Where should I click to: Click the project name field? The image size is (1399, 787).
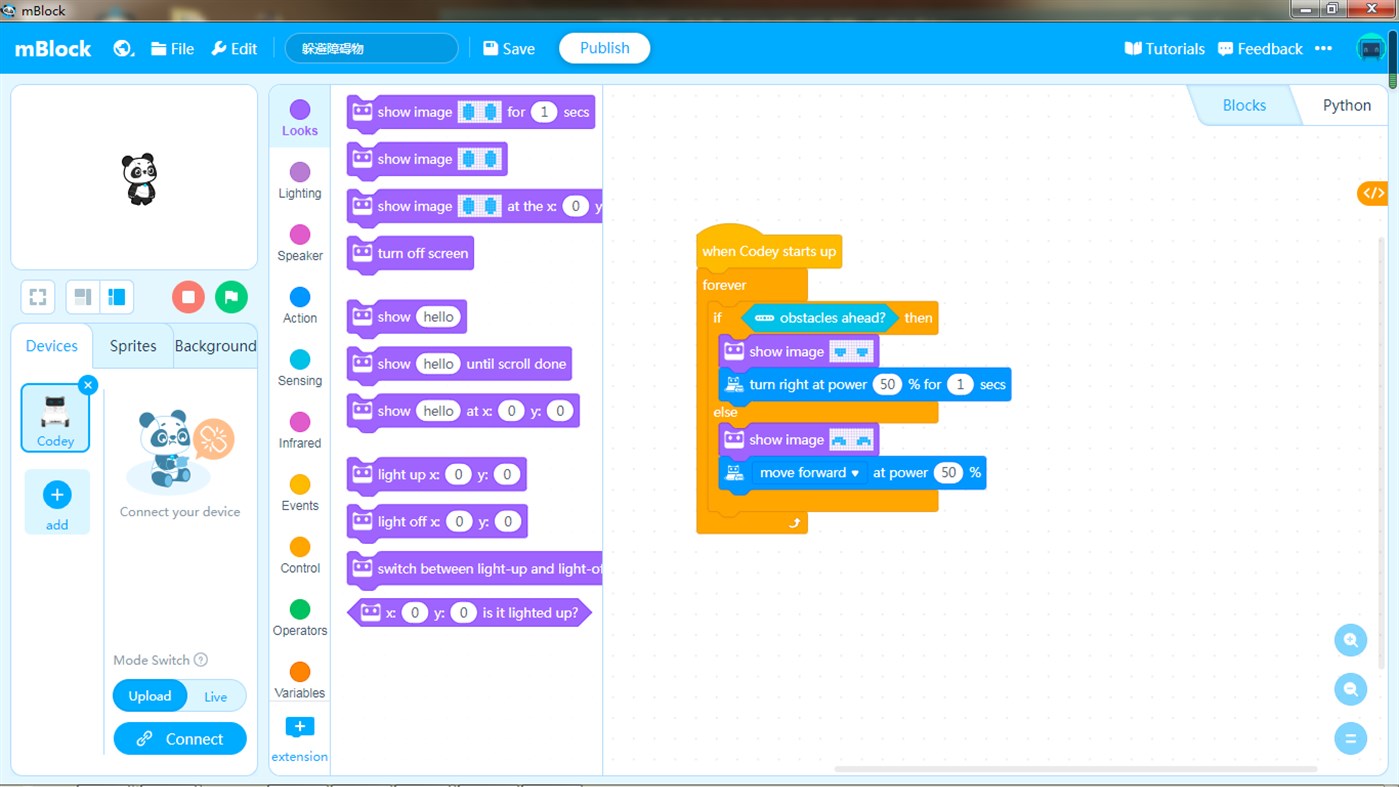[x=372, y=48]
